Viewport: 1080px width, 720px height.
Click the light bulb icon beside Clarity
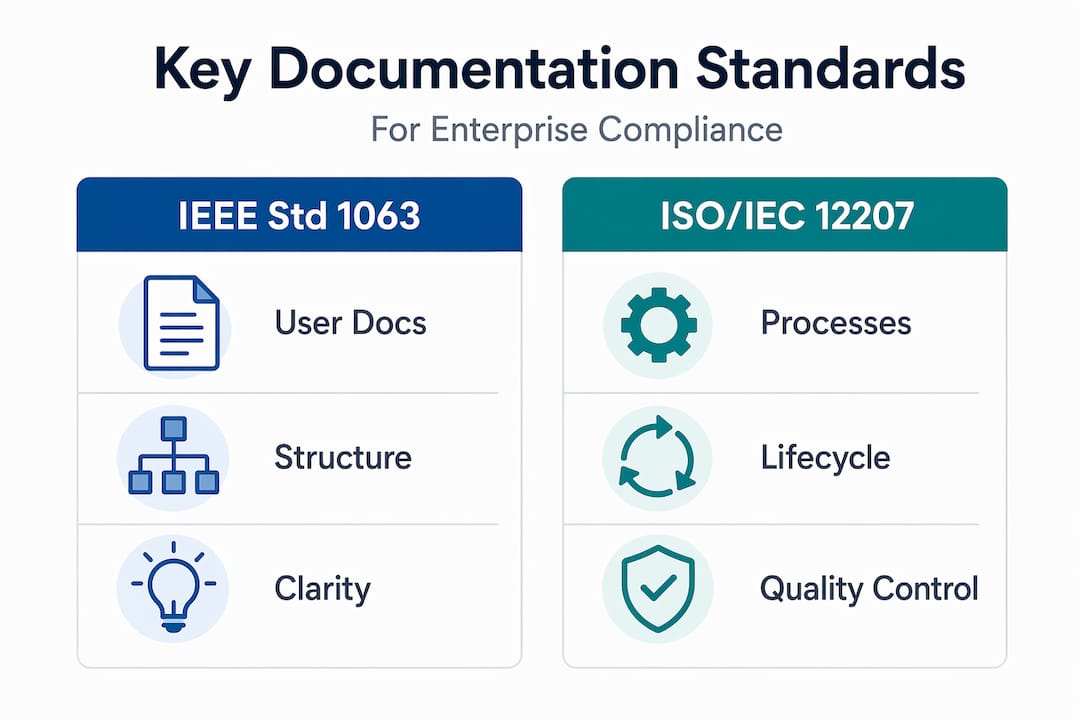click(174, 587)
